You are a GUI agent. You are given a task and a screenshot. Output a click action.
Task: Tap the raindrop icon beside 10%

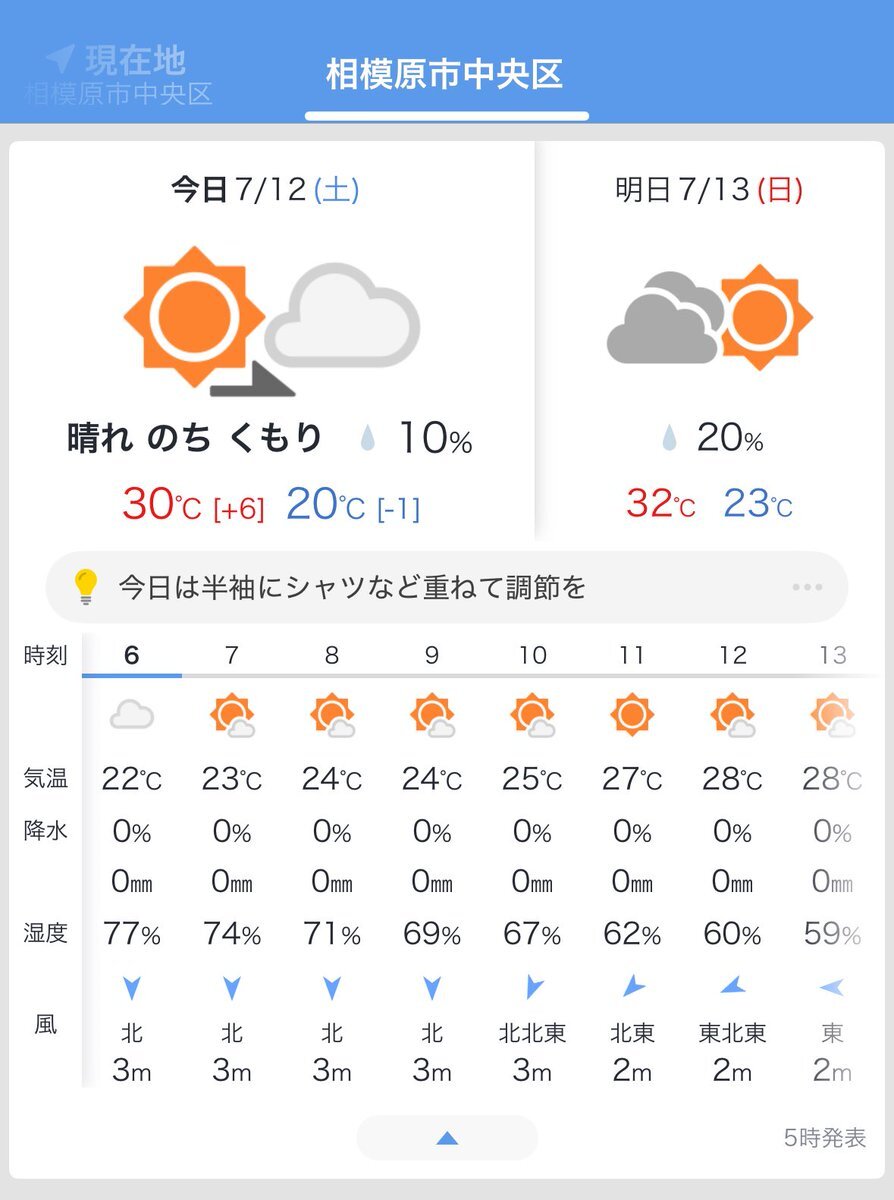coord(369,439)
